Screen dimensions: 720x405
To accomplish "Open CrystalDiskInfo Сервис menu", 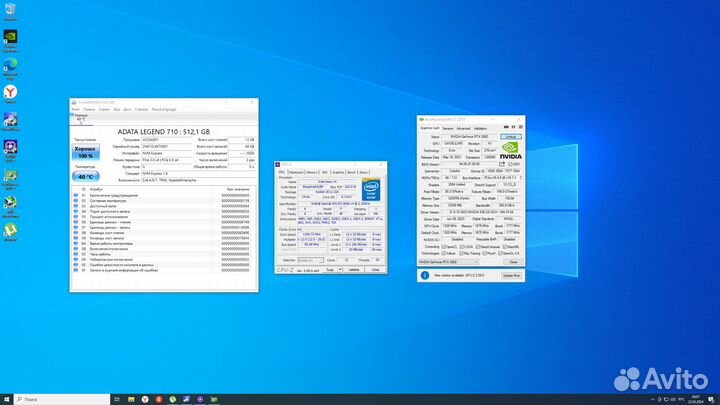I will [104, 109].
